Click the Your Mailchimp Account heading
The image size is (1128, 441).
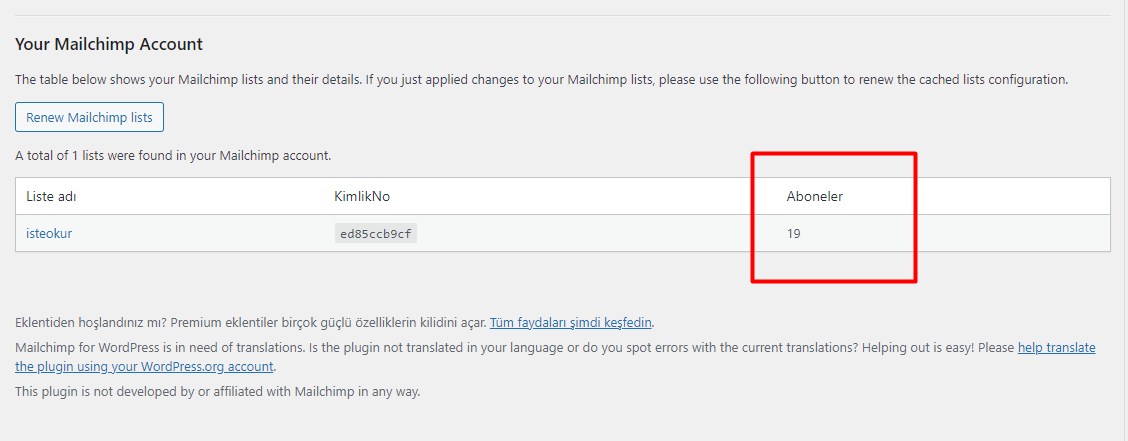109,44
